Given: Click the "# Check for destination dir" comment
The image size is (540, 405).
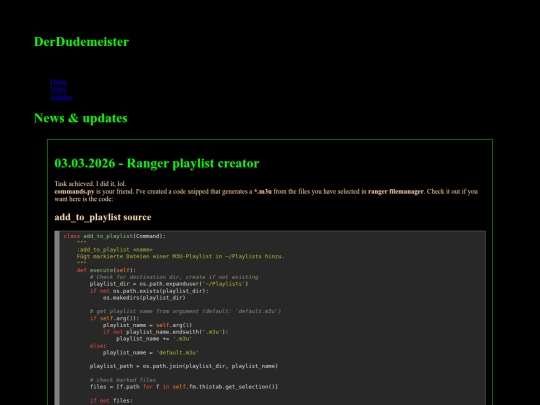Looking at the screenshot, I should coord(174,277).
